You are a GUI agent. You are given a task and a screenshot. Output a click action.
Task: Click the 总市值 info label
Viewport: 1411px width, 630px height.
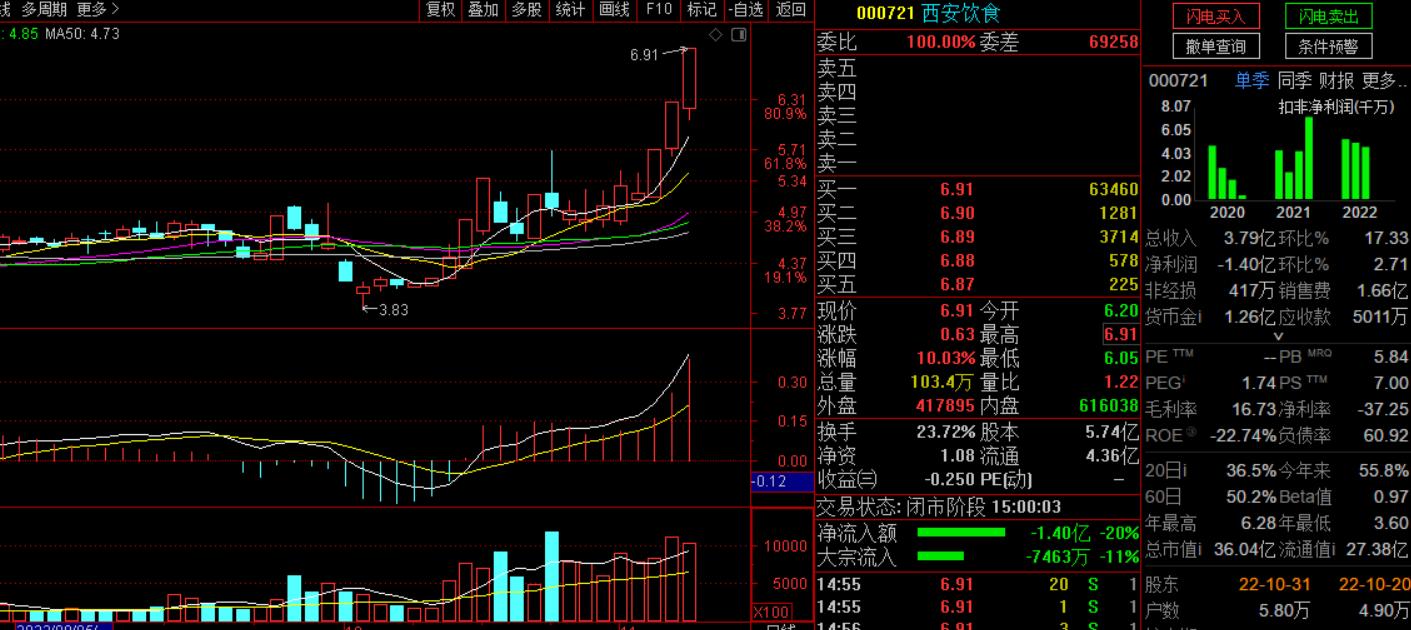coord(1174,549)
